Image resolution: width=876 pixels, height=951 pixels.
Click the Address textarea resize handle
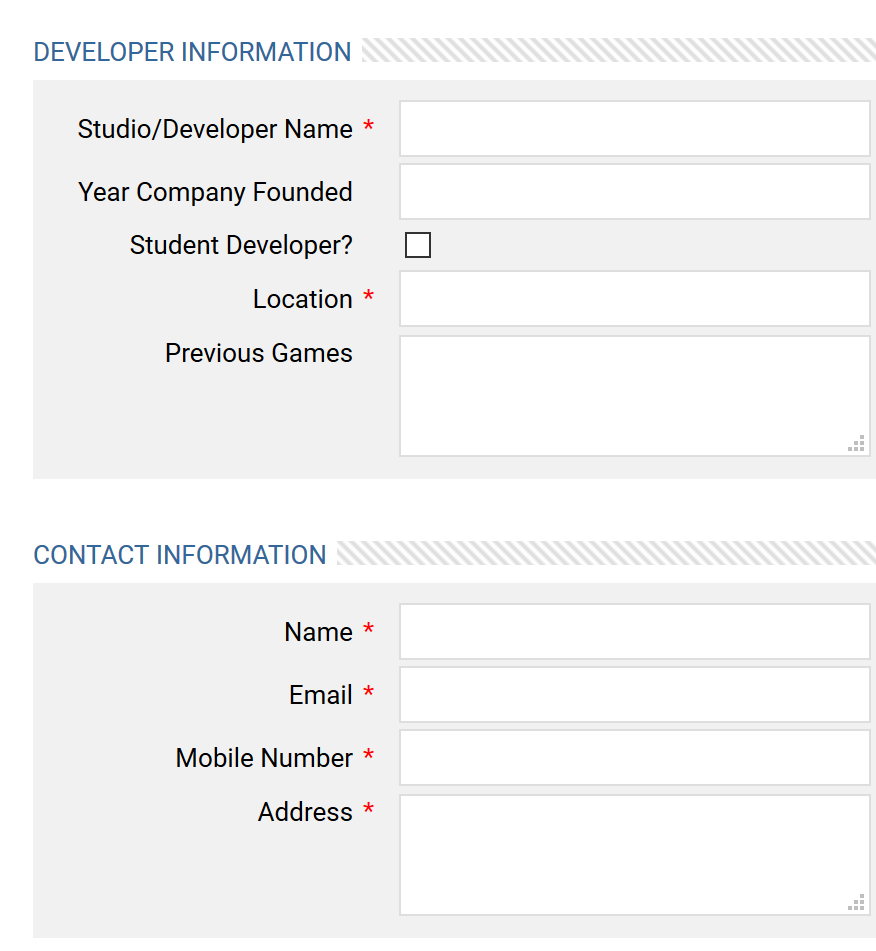856,902
